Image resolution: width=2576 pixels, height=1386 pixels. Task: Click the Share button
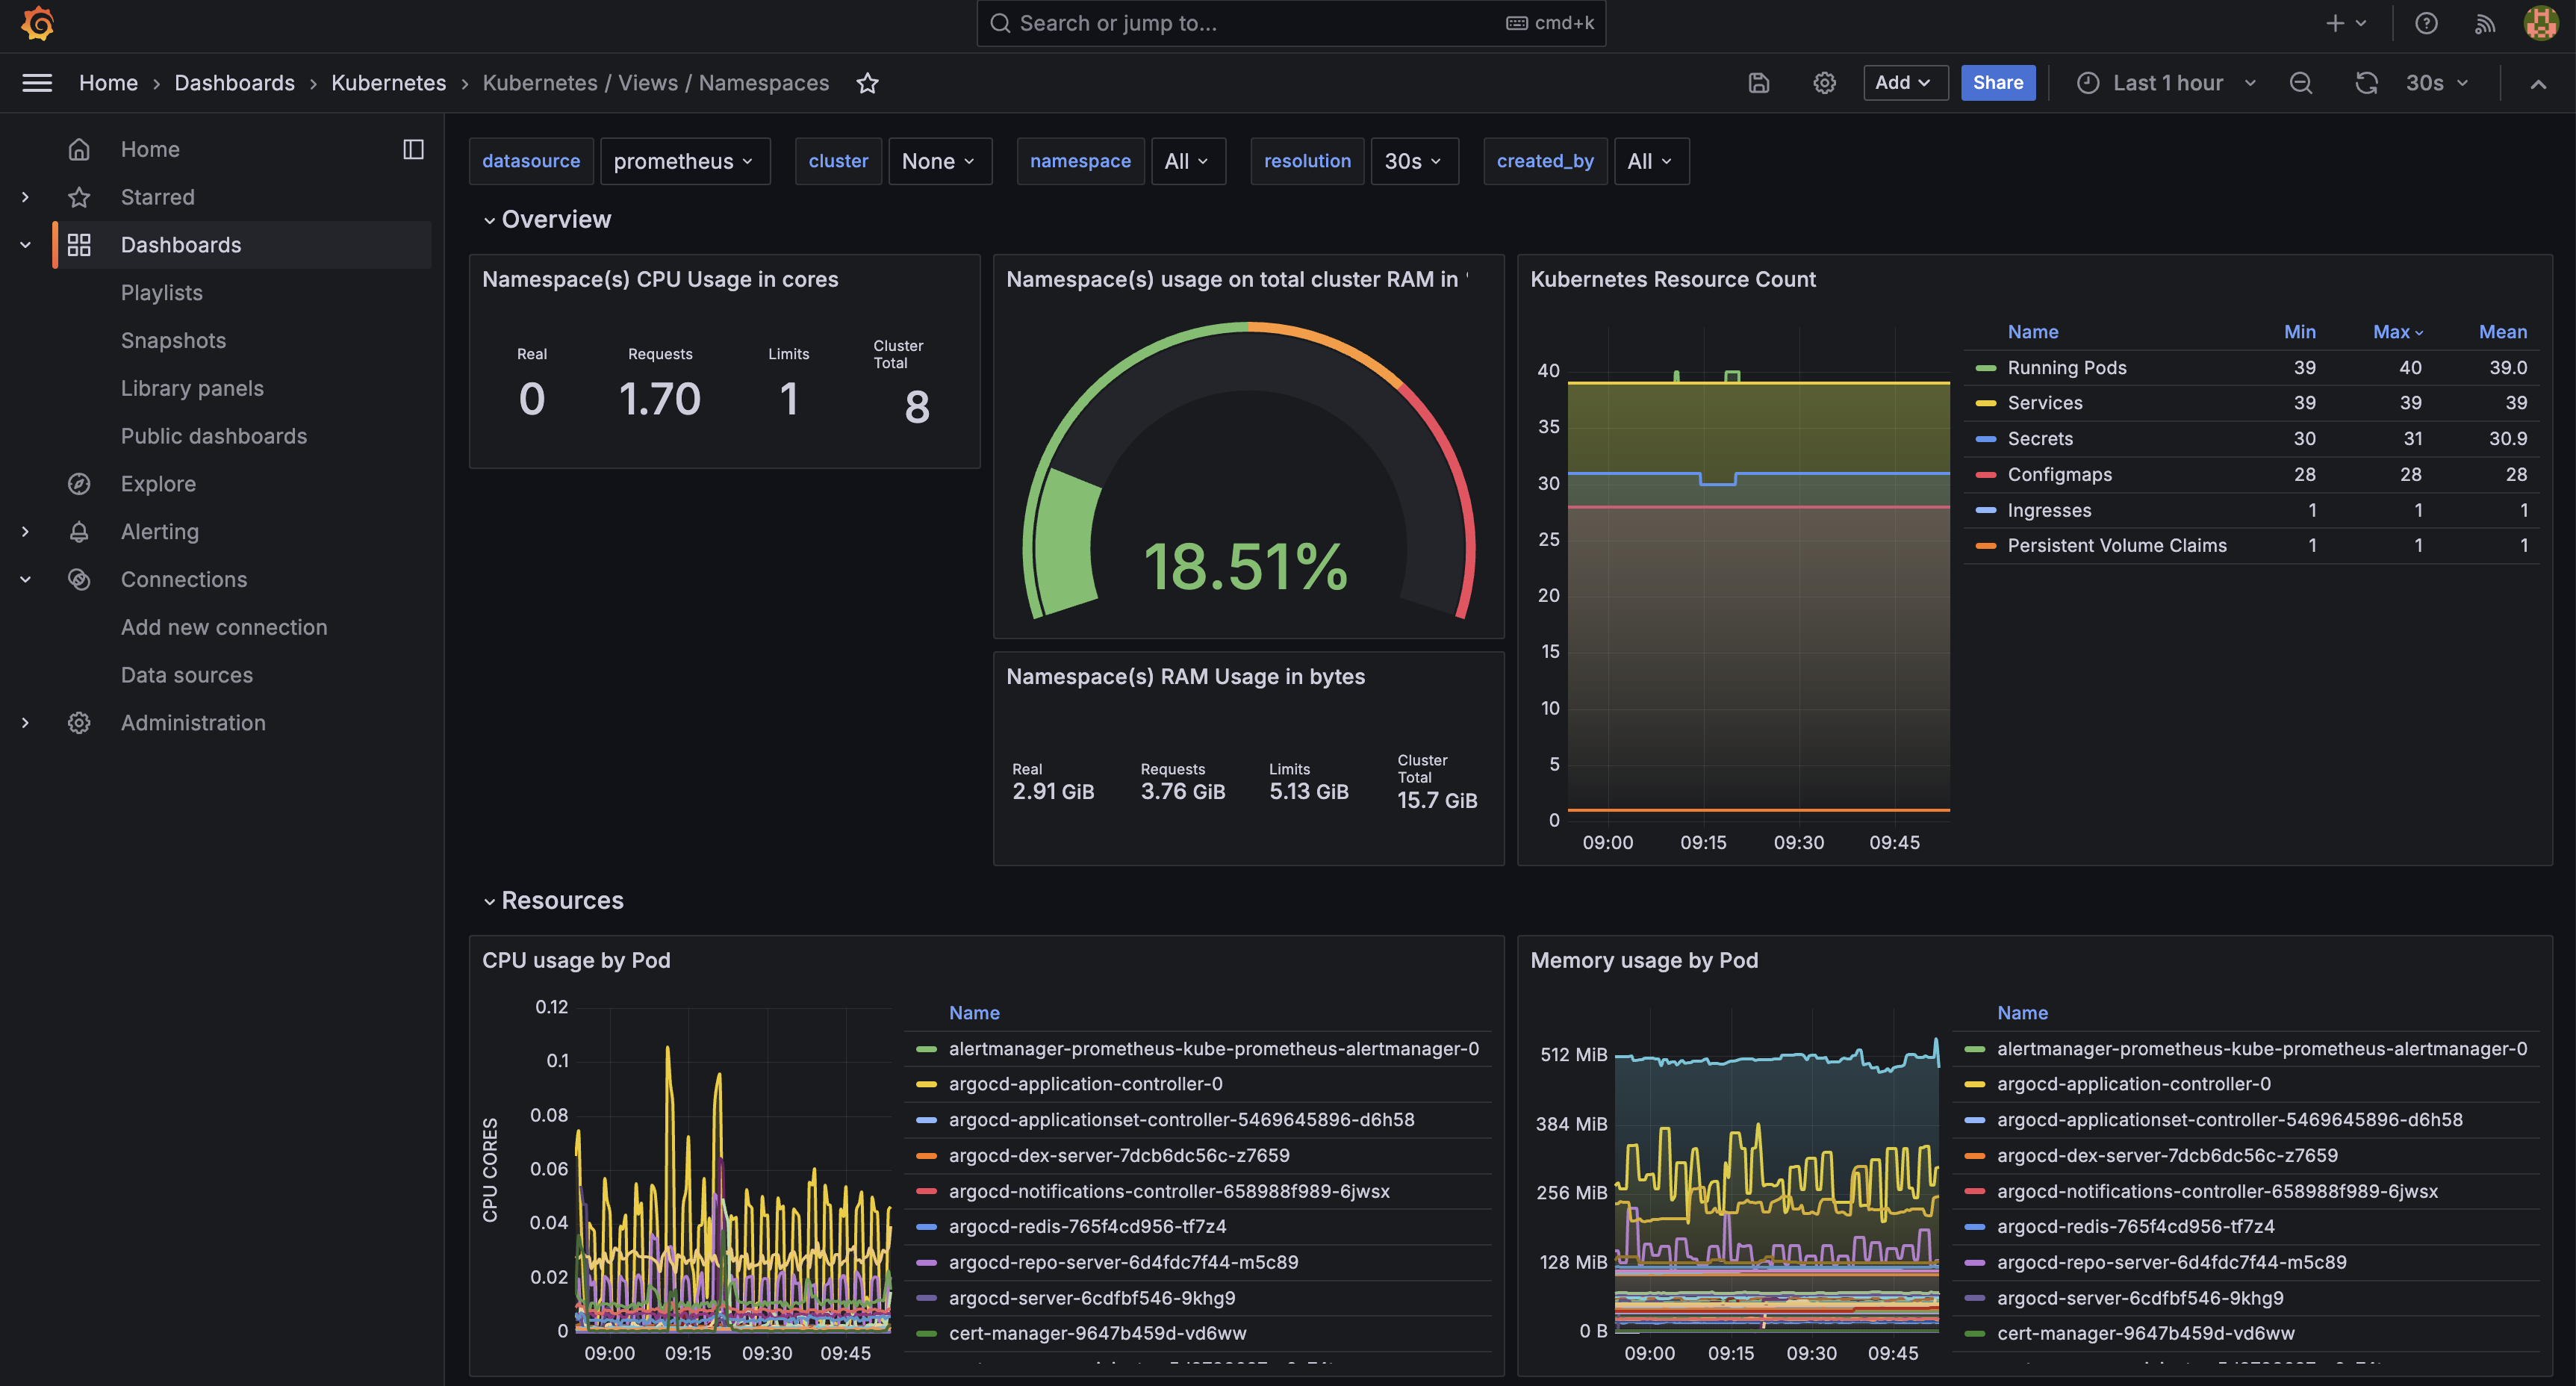coord(1997,83)
